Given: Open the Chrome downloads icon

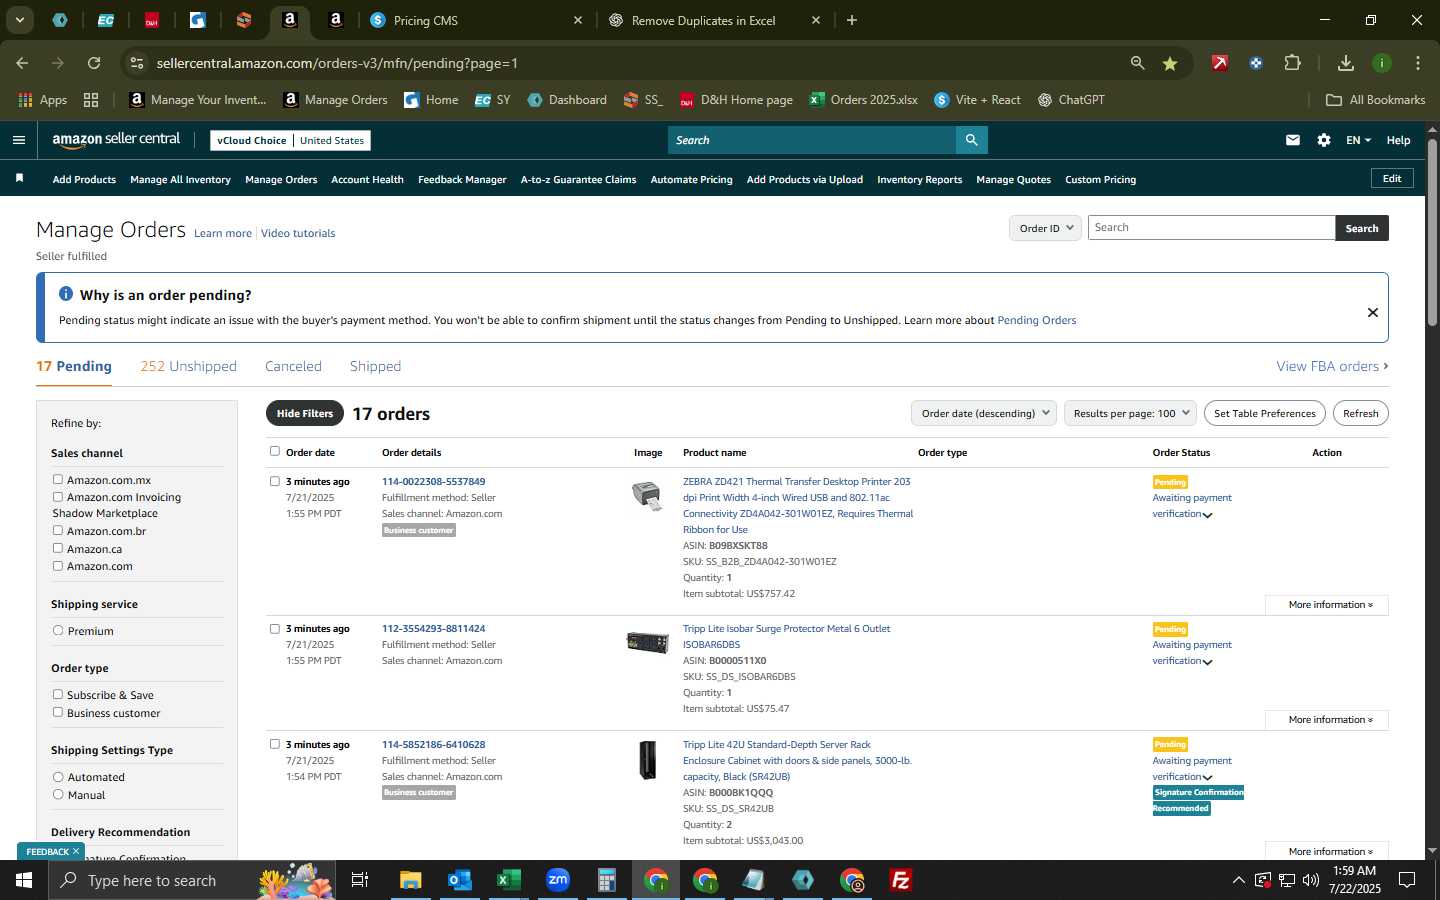Looking at the screenshot, I should tap(1346, 63).
